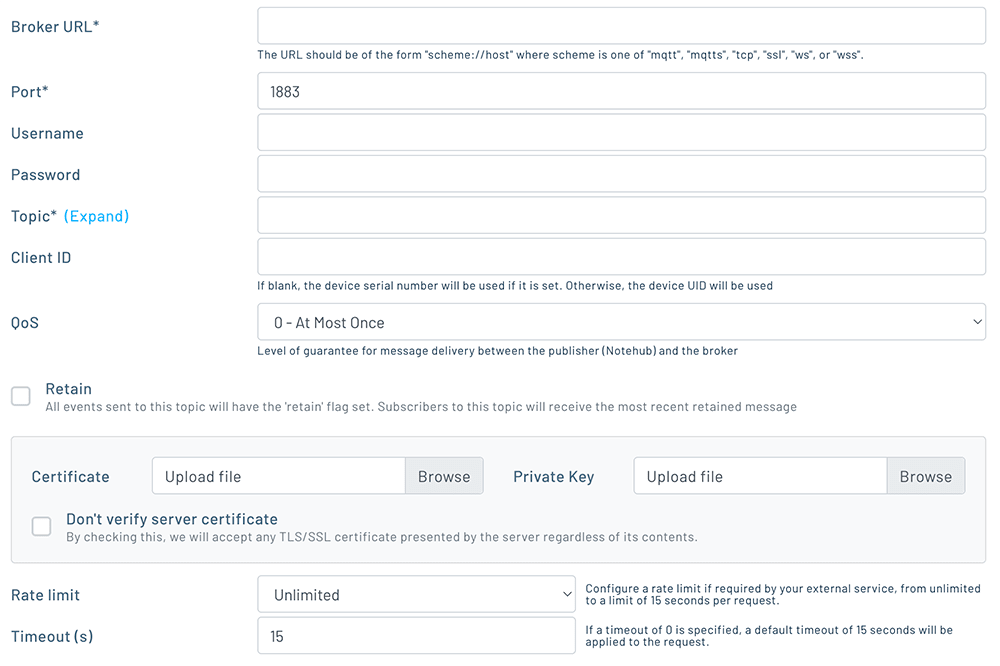
Task: Click the Client ID hint about device UID
Action: (515, 286)
